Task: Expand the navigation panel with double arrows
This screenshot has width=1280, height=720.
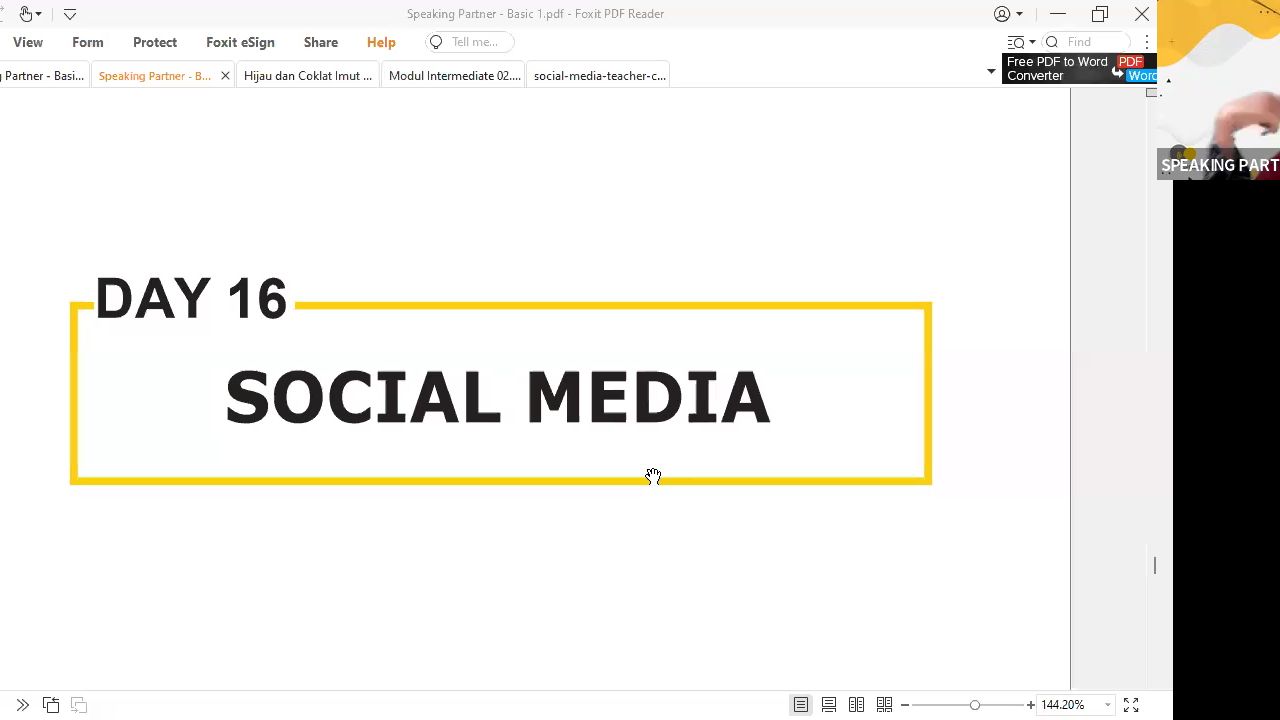Action: point(23,705)
